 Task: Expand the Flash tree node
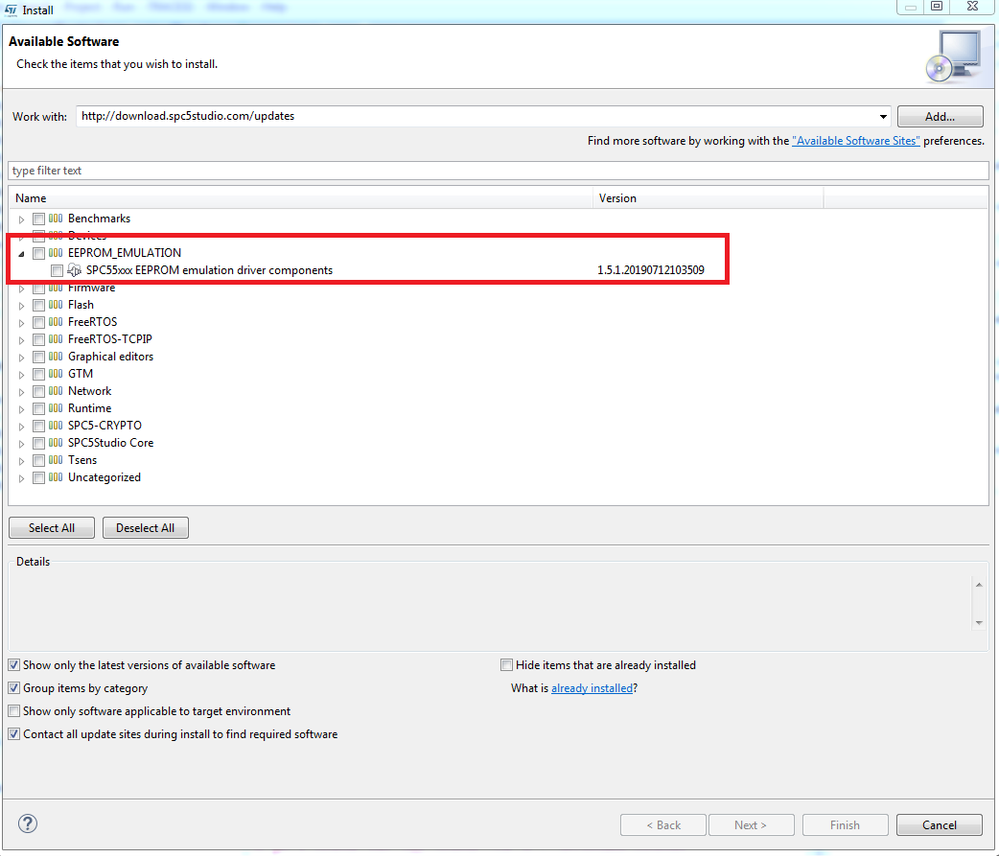coord(22,306)
